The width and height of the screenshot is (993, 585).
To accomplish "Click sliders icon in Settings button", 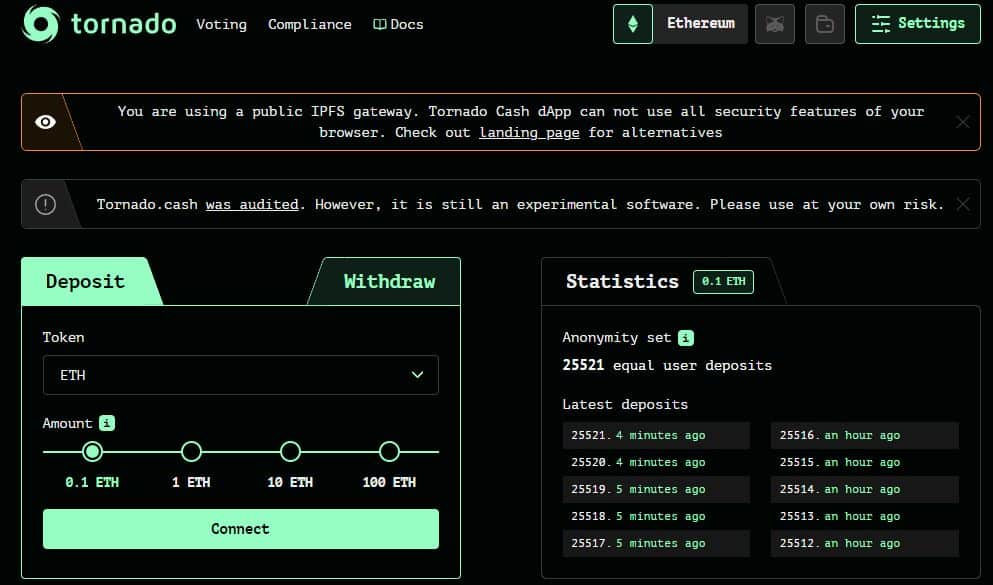I will coord(880,24).
